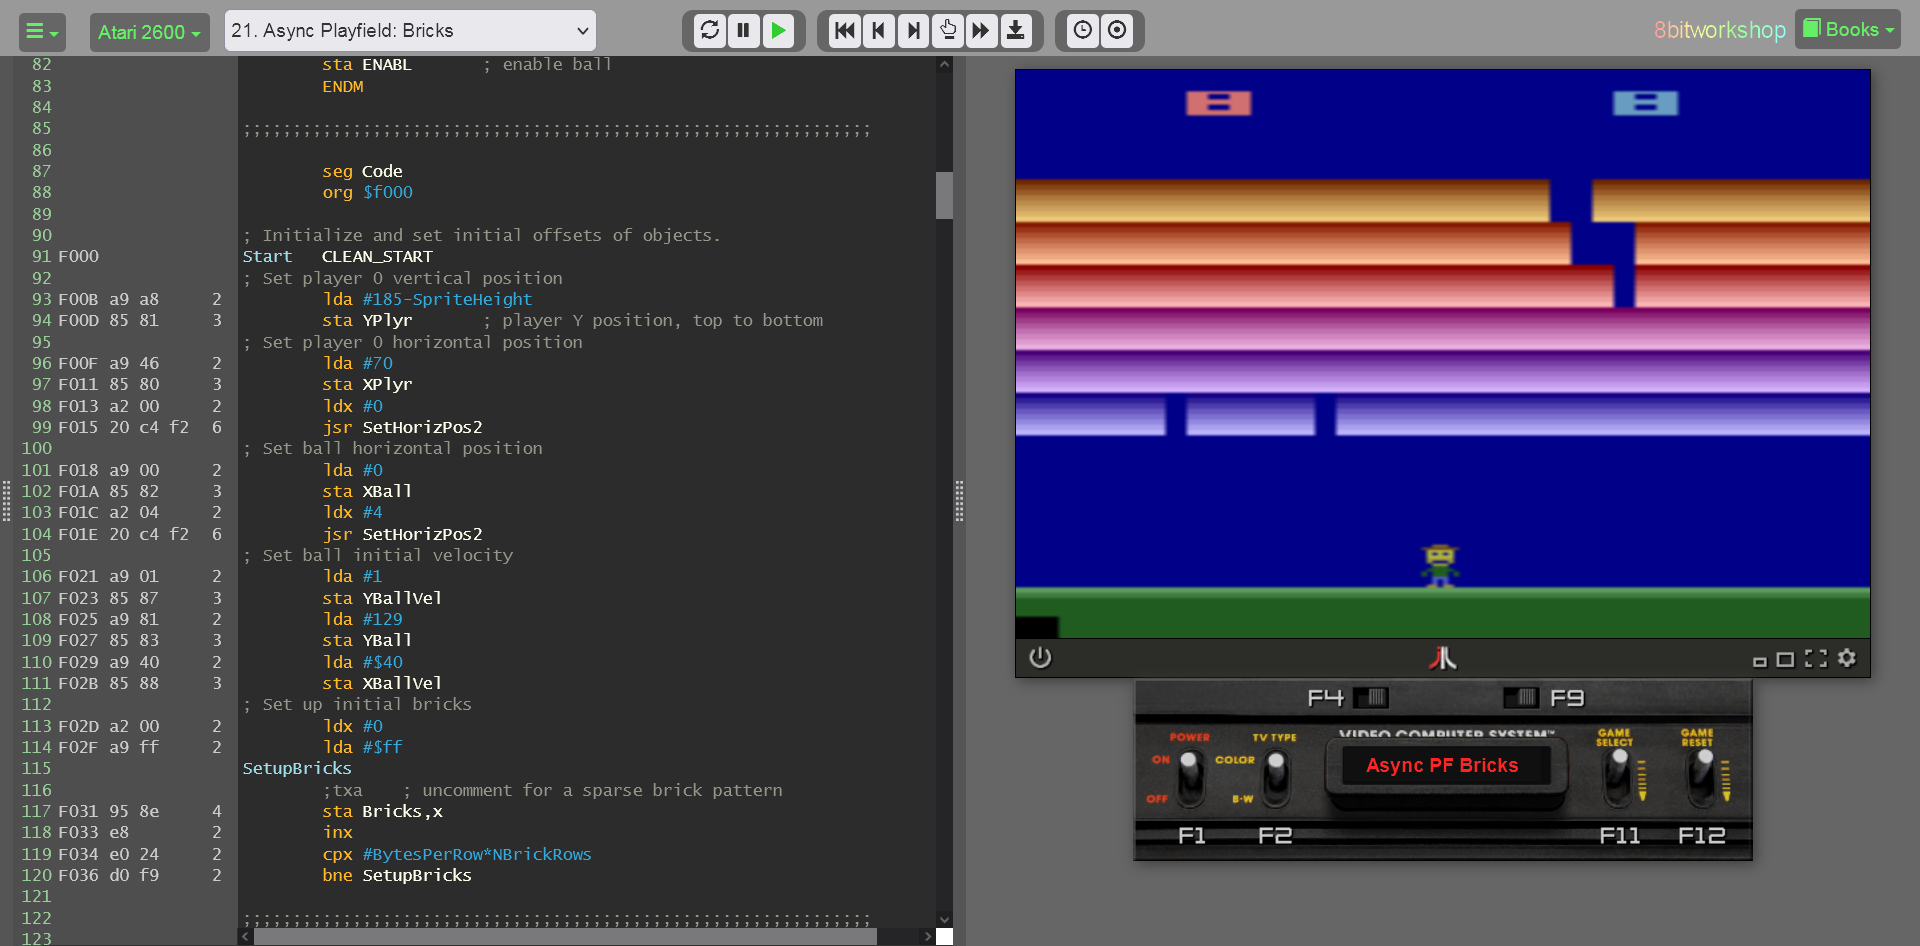The width and height of the screenshot is (1920, 946).
Task: Toggle the F9 difficulty switch
Action: point(1522,697)
